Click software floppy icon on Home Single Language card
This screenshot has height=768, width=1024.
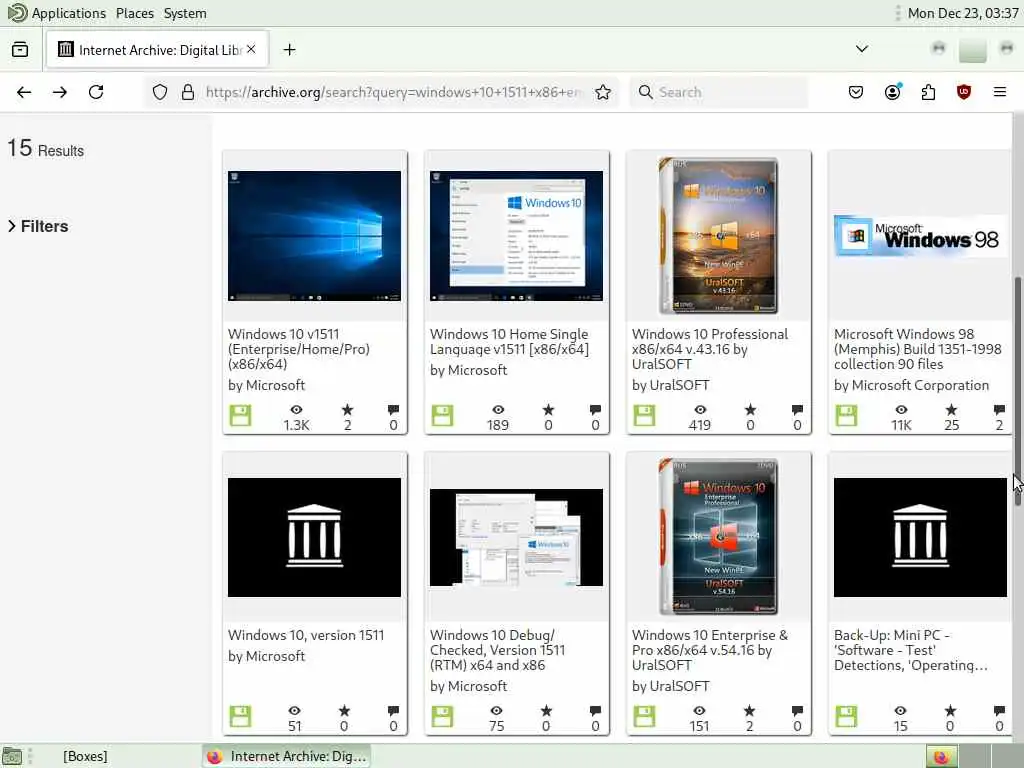[442, 415]
